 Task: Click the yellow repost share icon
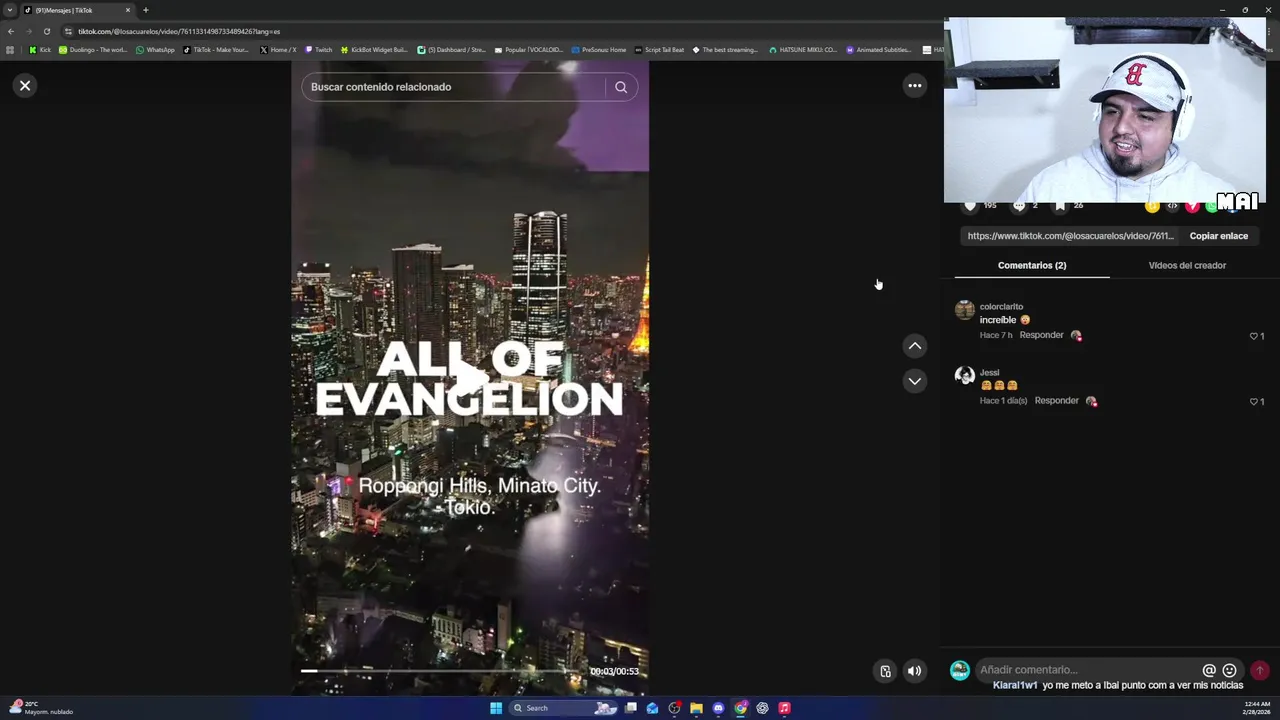1152,206
